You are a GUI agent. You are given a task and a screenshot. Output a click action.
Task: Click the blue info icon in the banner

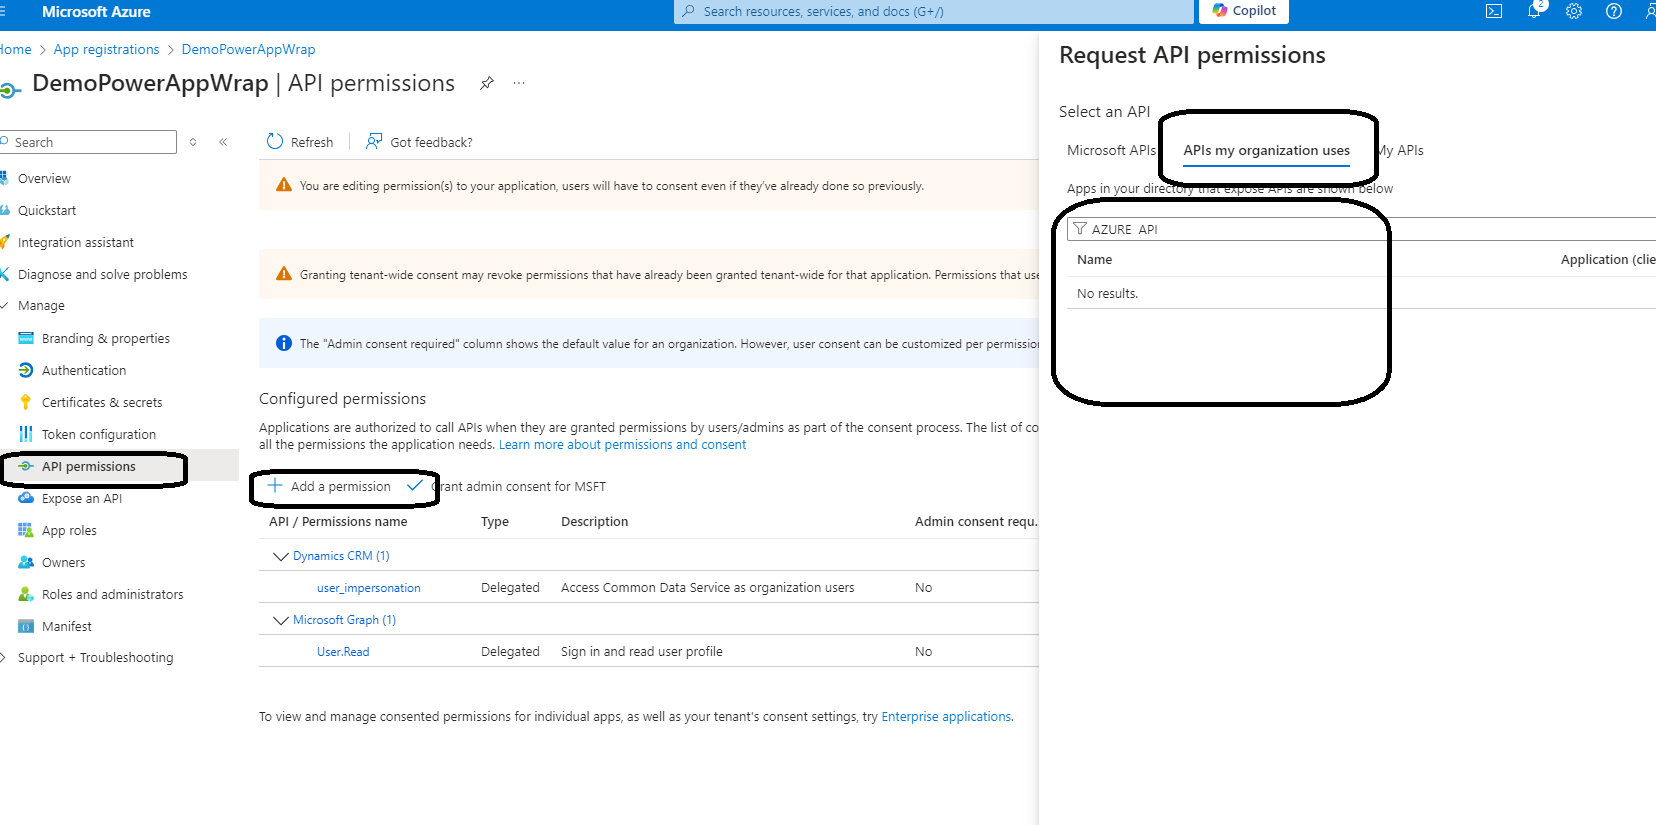tap(284, 343)
